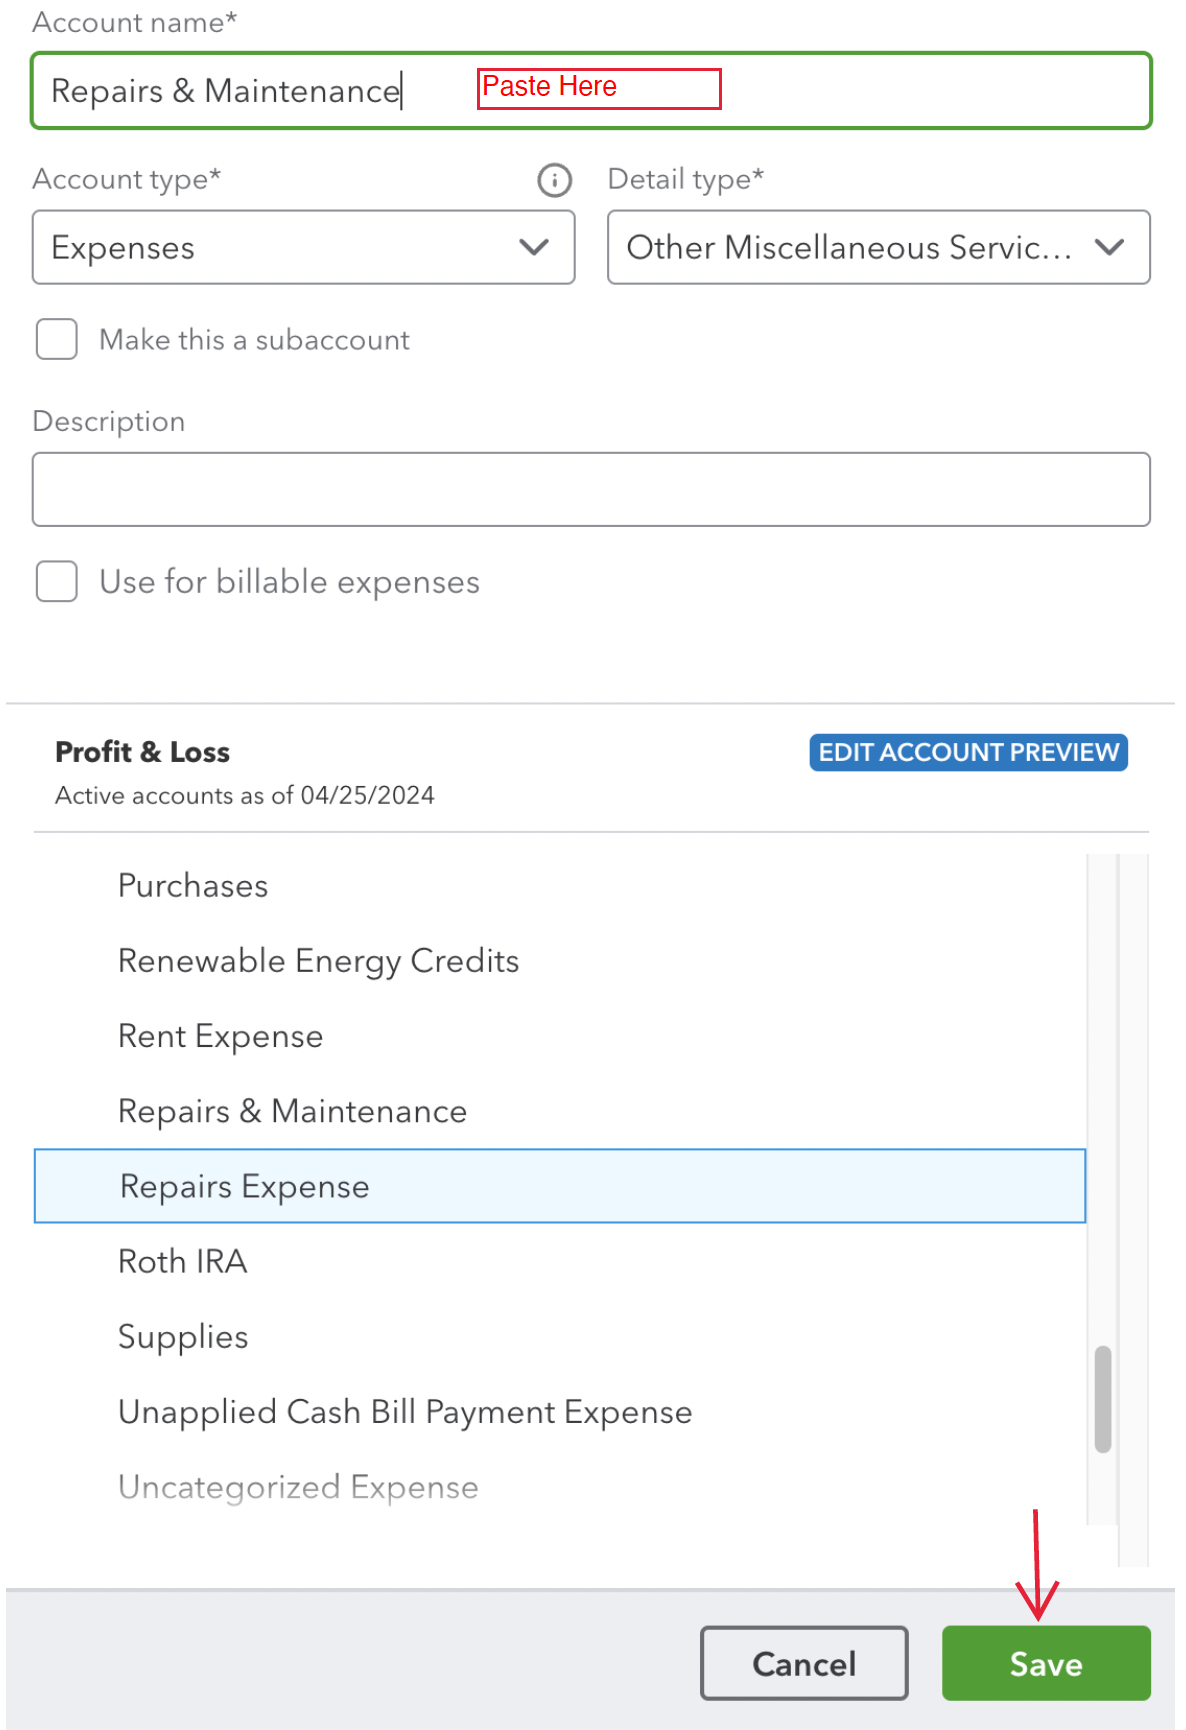
Task: Enable Use for billable expenses
Action: pos(56,581)
